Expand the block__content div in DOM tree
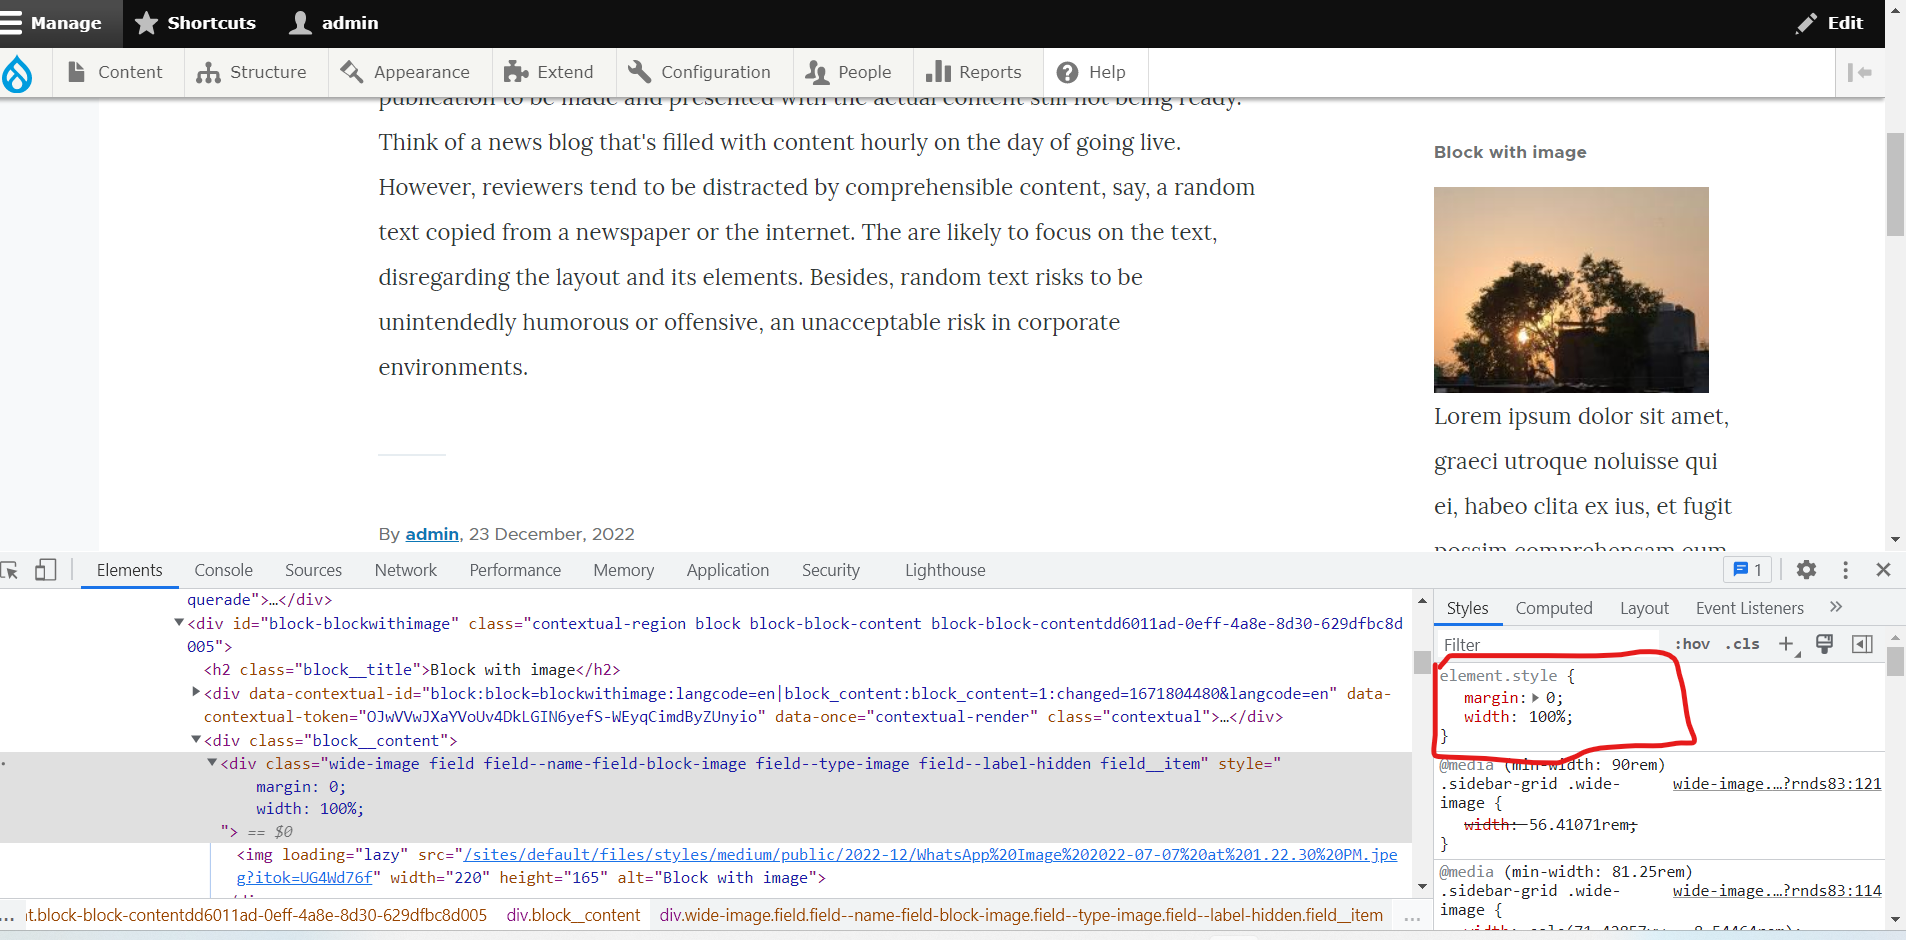 (196, 740)
